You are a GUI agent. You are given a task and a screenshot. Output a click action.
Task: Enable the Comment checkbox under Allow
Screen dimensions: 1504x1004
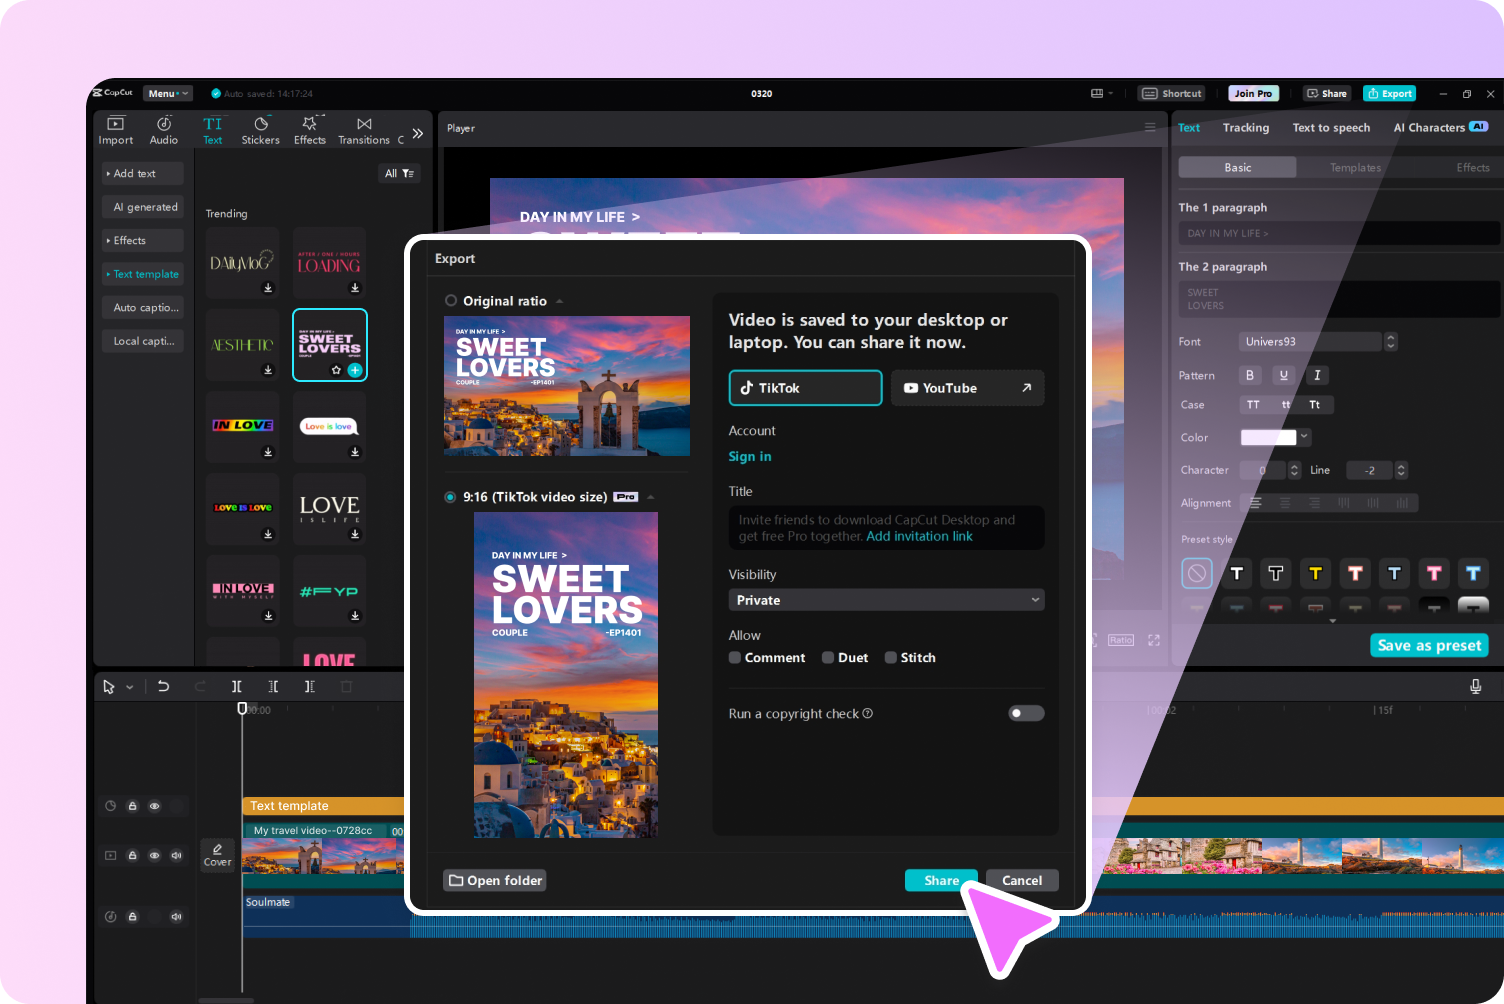[735, 657]
